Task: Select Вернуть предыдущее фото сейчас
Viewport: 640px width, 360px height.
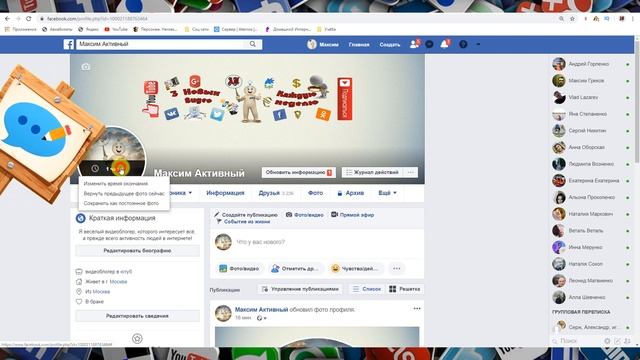Action: [124, 193]
